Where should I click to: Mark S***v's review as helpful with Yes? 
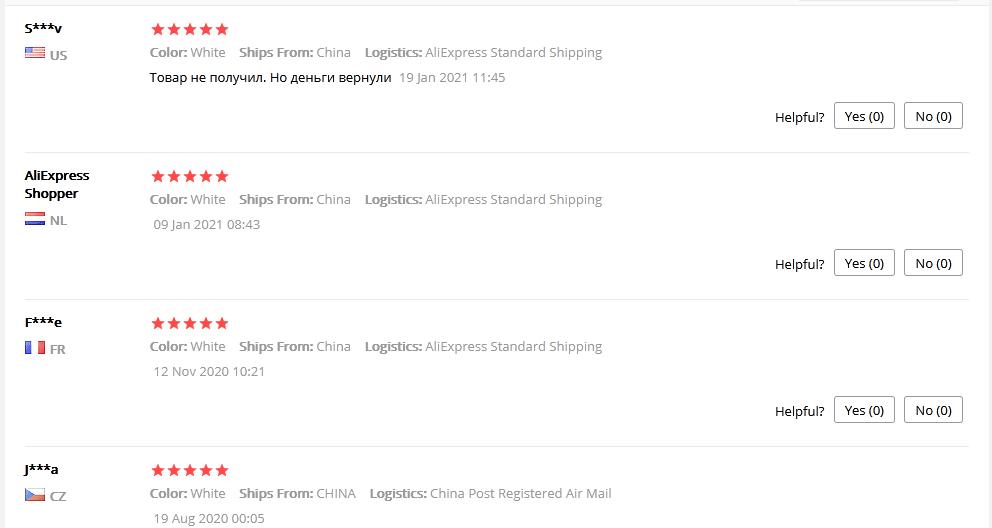pyautogui.click(x=864, y=116)
